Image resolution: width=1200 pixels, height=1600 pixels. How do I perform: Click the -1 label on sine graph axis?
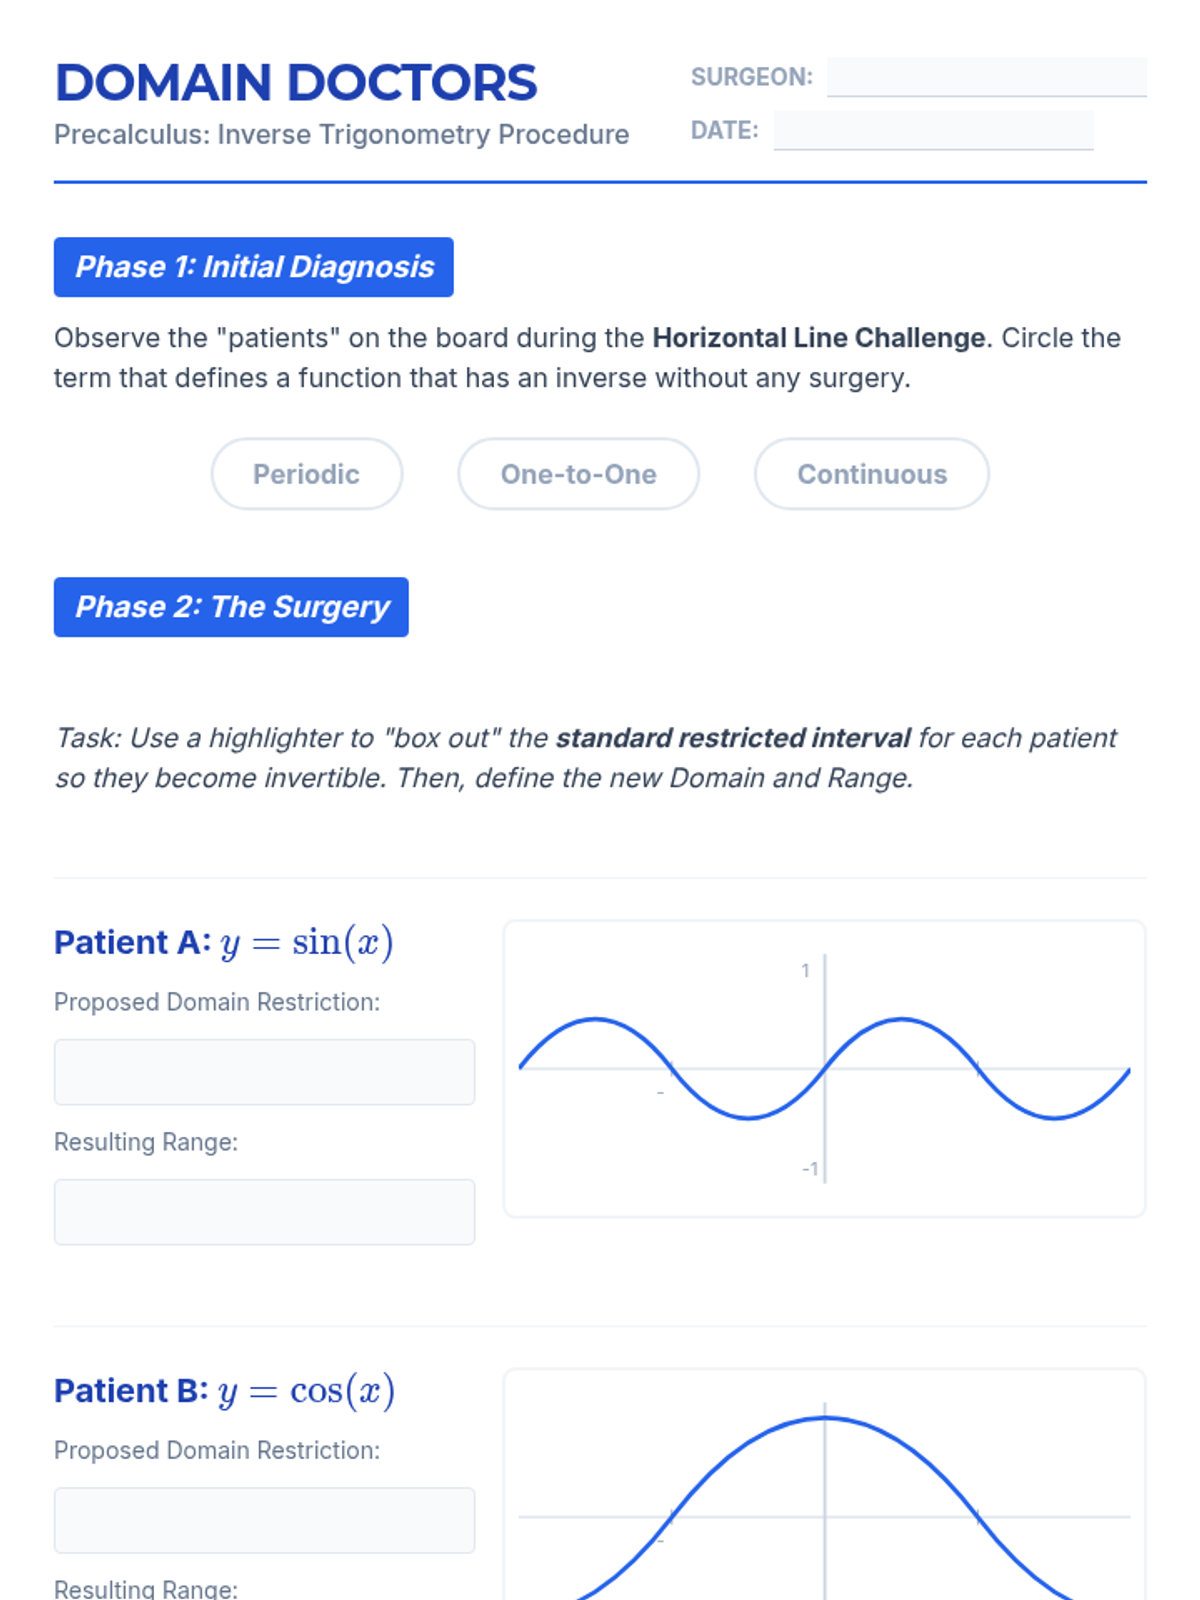pyautogui.click(x=810, y=1169)
